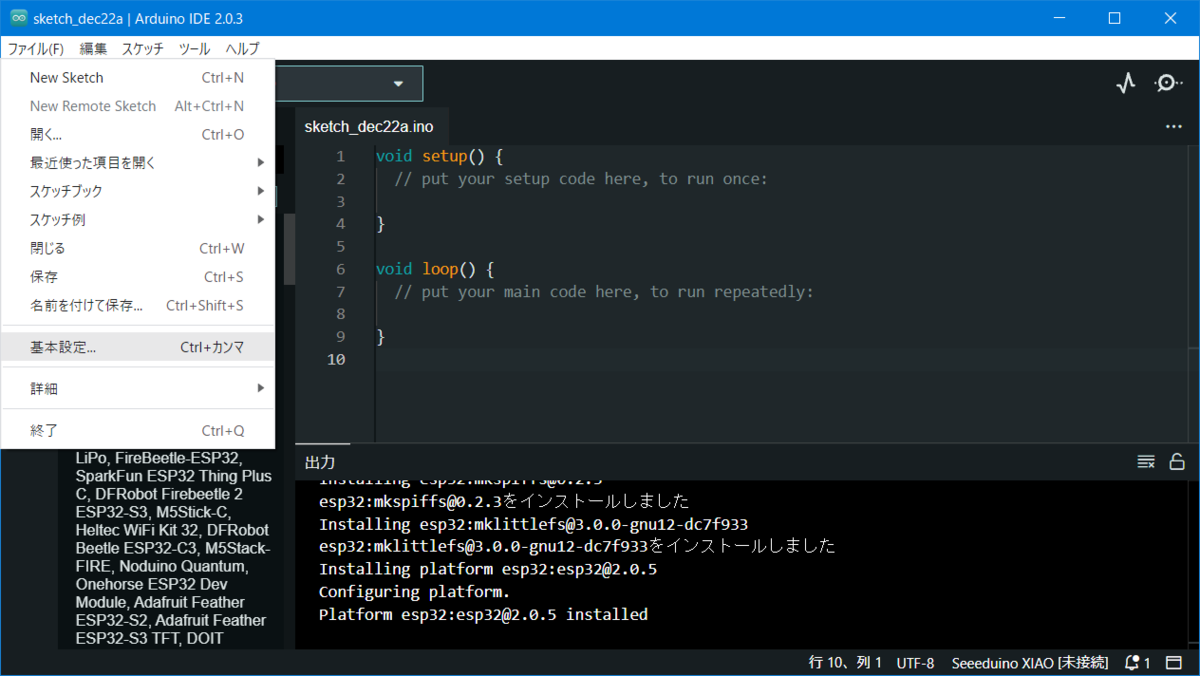Expand 詳細 submenu

pos(138,388)
